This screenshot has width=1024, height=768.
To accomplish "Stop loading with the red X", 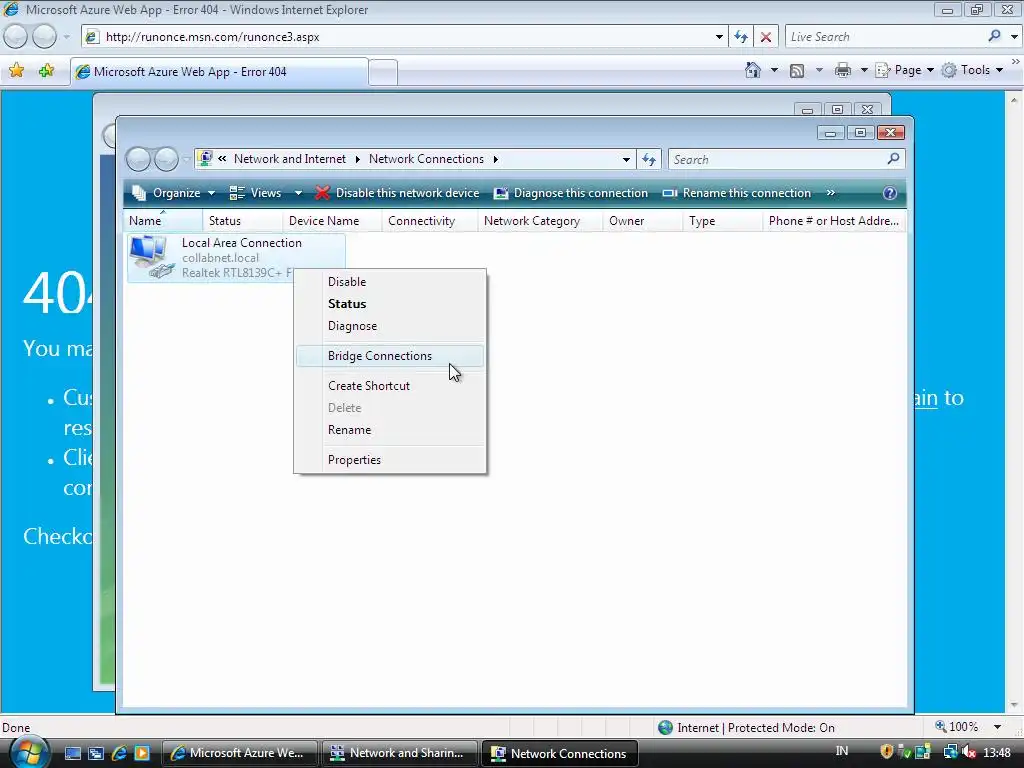I will click(766, 37).
